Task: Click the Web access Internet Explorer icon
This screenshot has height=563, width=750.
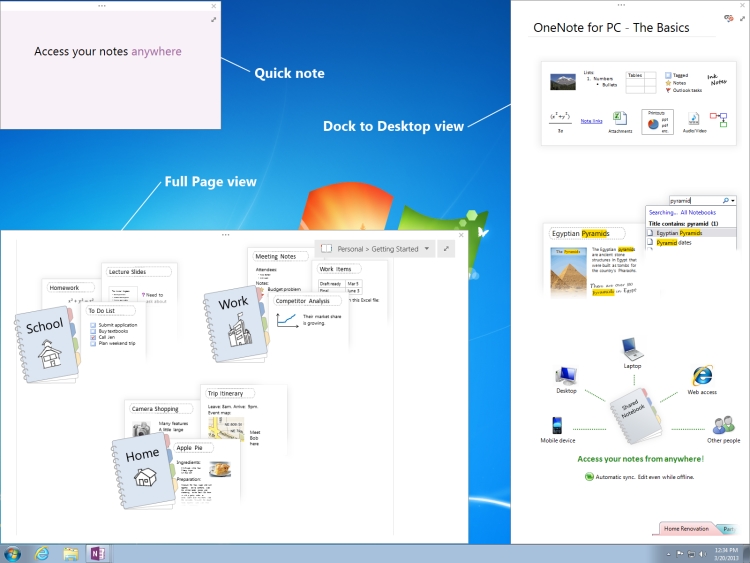Action: [x=702, y=376]
